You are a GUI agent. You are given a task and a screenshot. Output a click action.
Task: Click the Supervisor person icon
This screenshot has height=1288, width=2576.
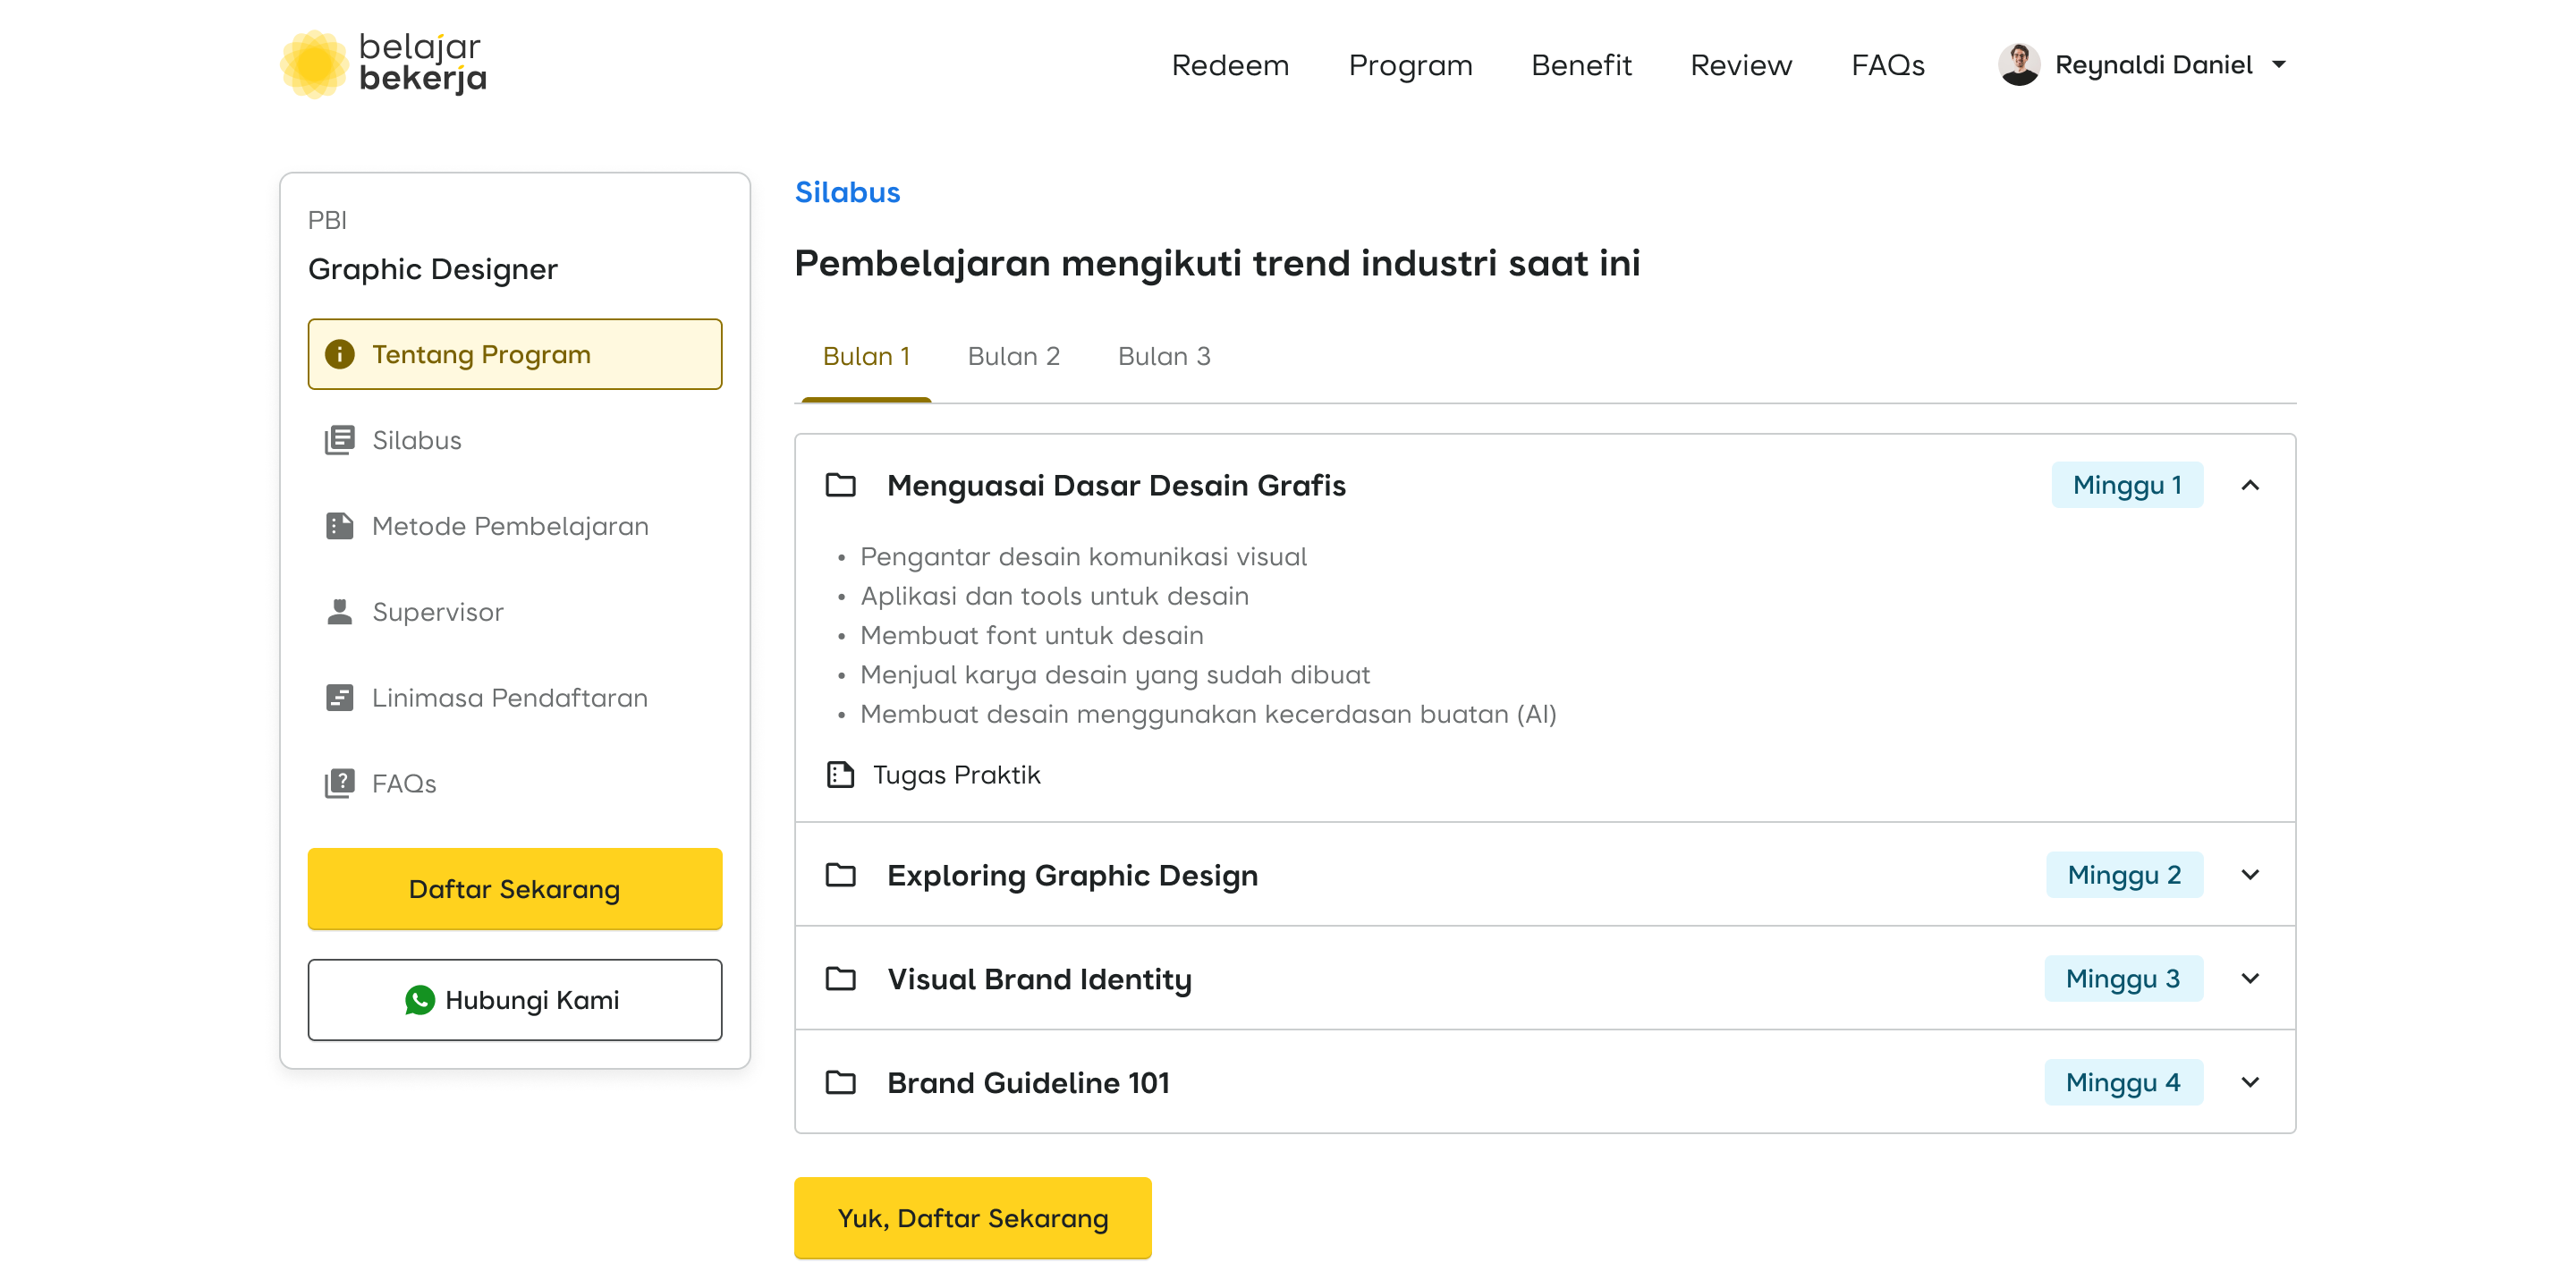click(x=339, y=612)
